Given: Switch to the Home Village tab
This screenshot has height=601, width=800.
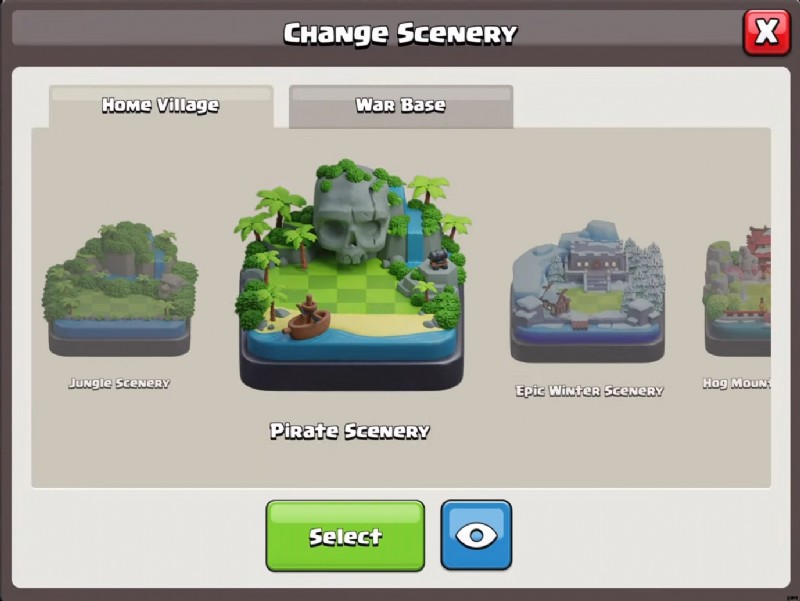Looking at the screenshot, I should pos(161,106).
